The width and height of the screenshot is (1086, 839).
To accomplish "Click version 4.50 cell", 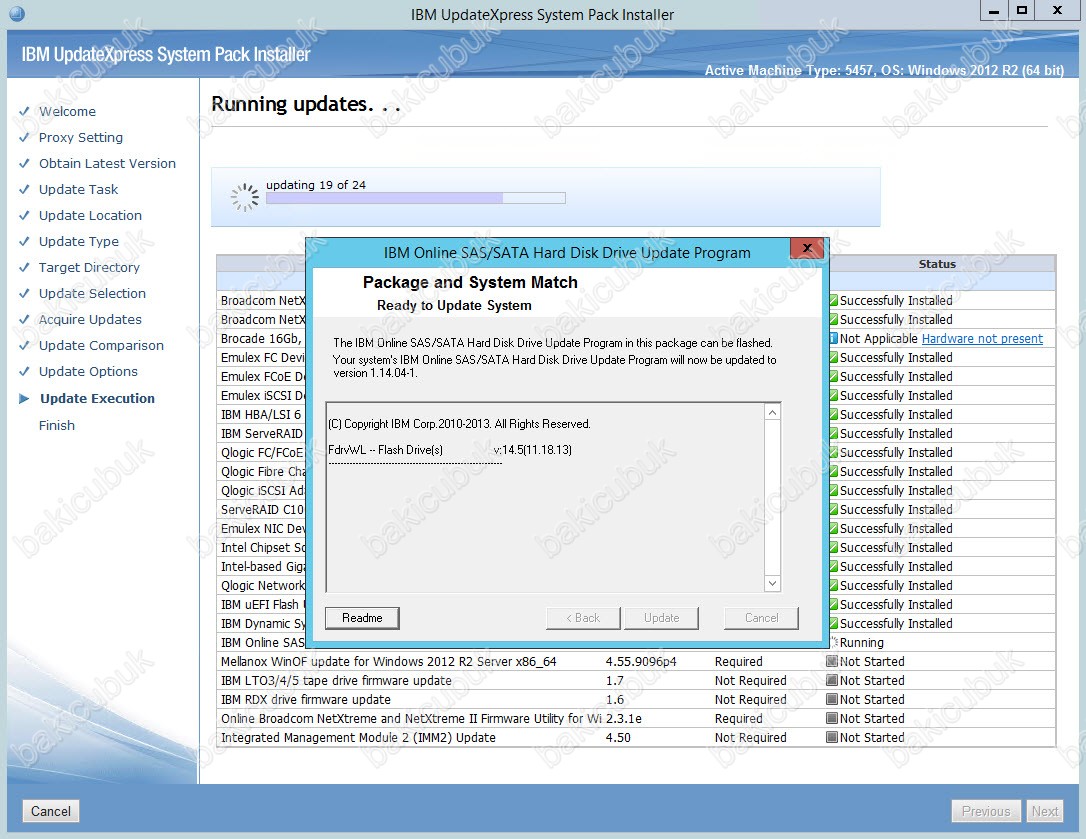I will point(618,737).
